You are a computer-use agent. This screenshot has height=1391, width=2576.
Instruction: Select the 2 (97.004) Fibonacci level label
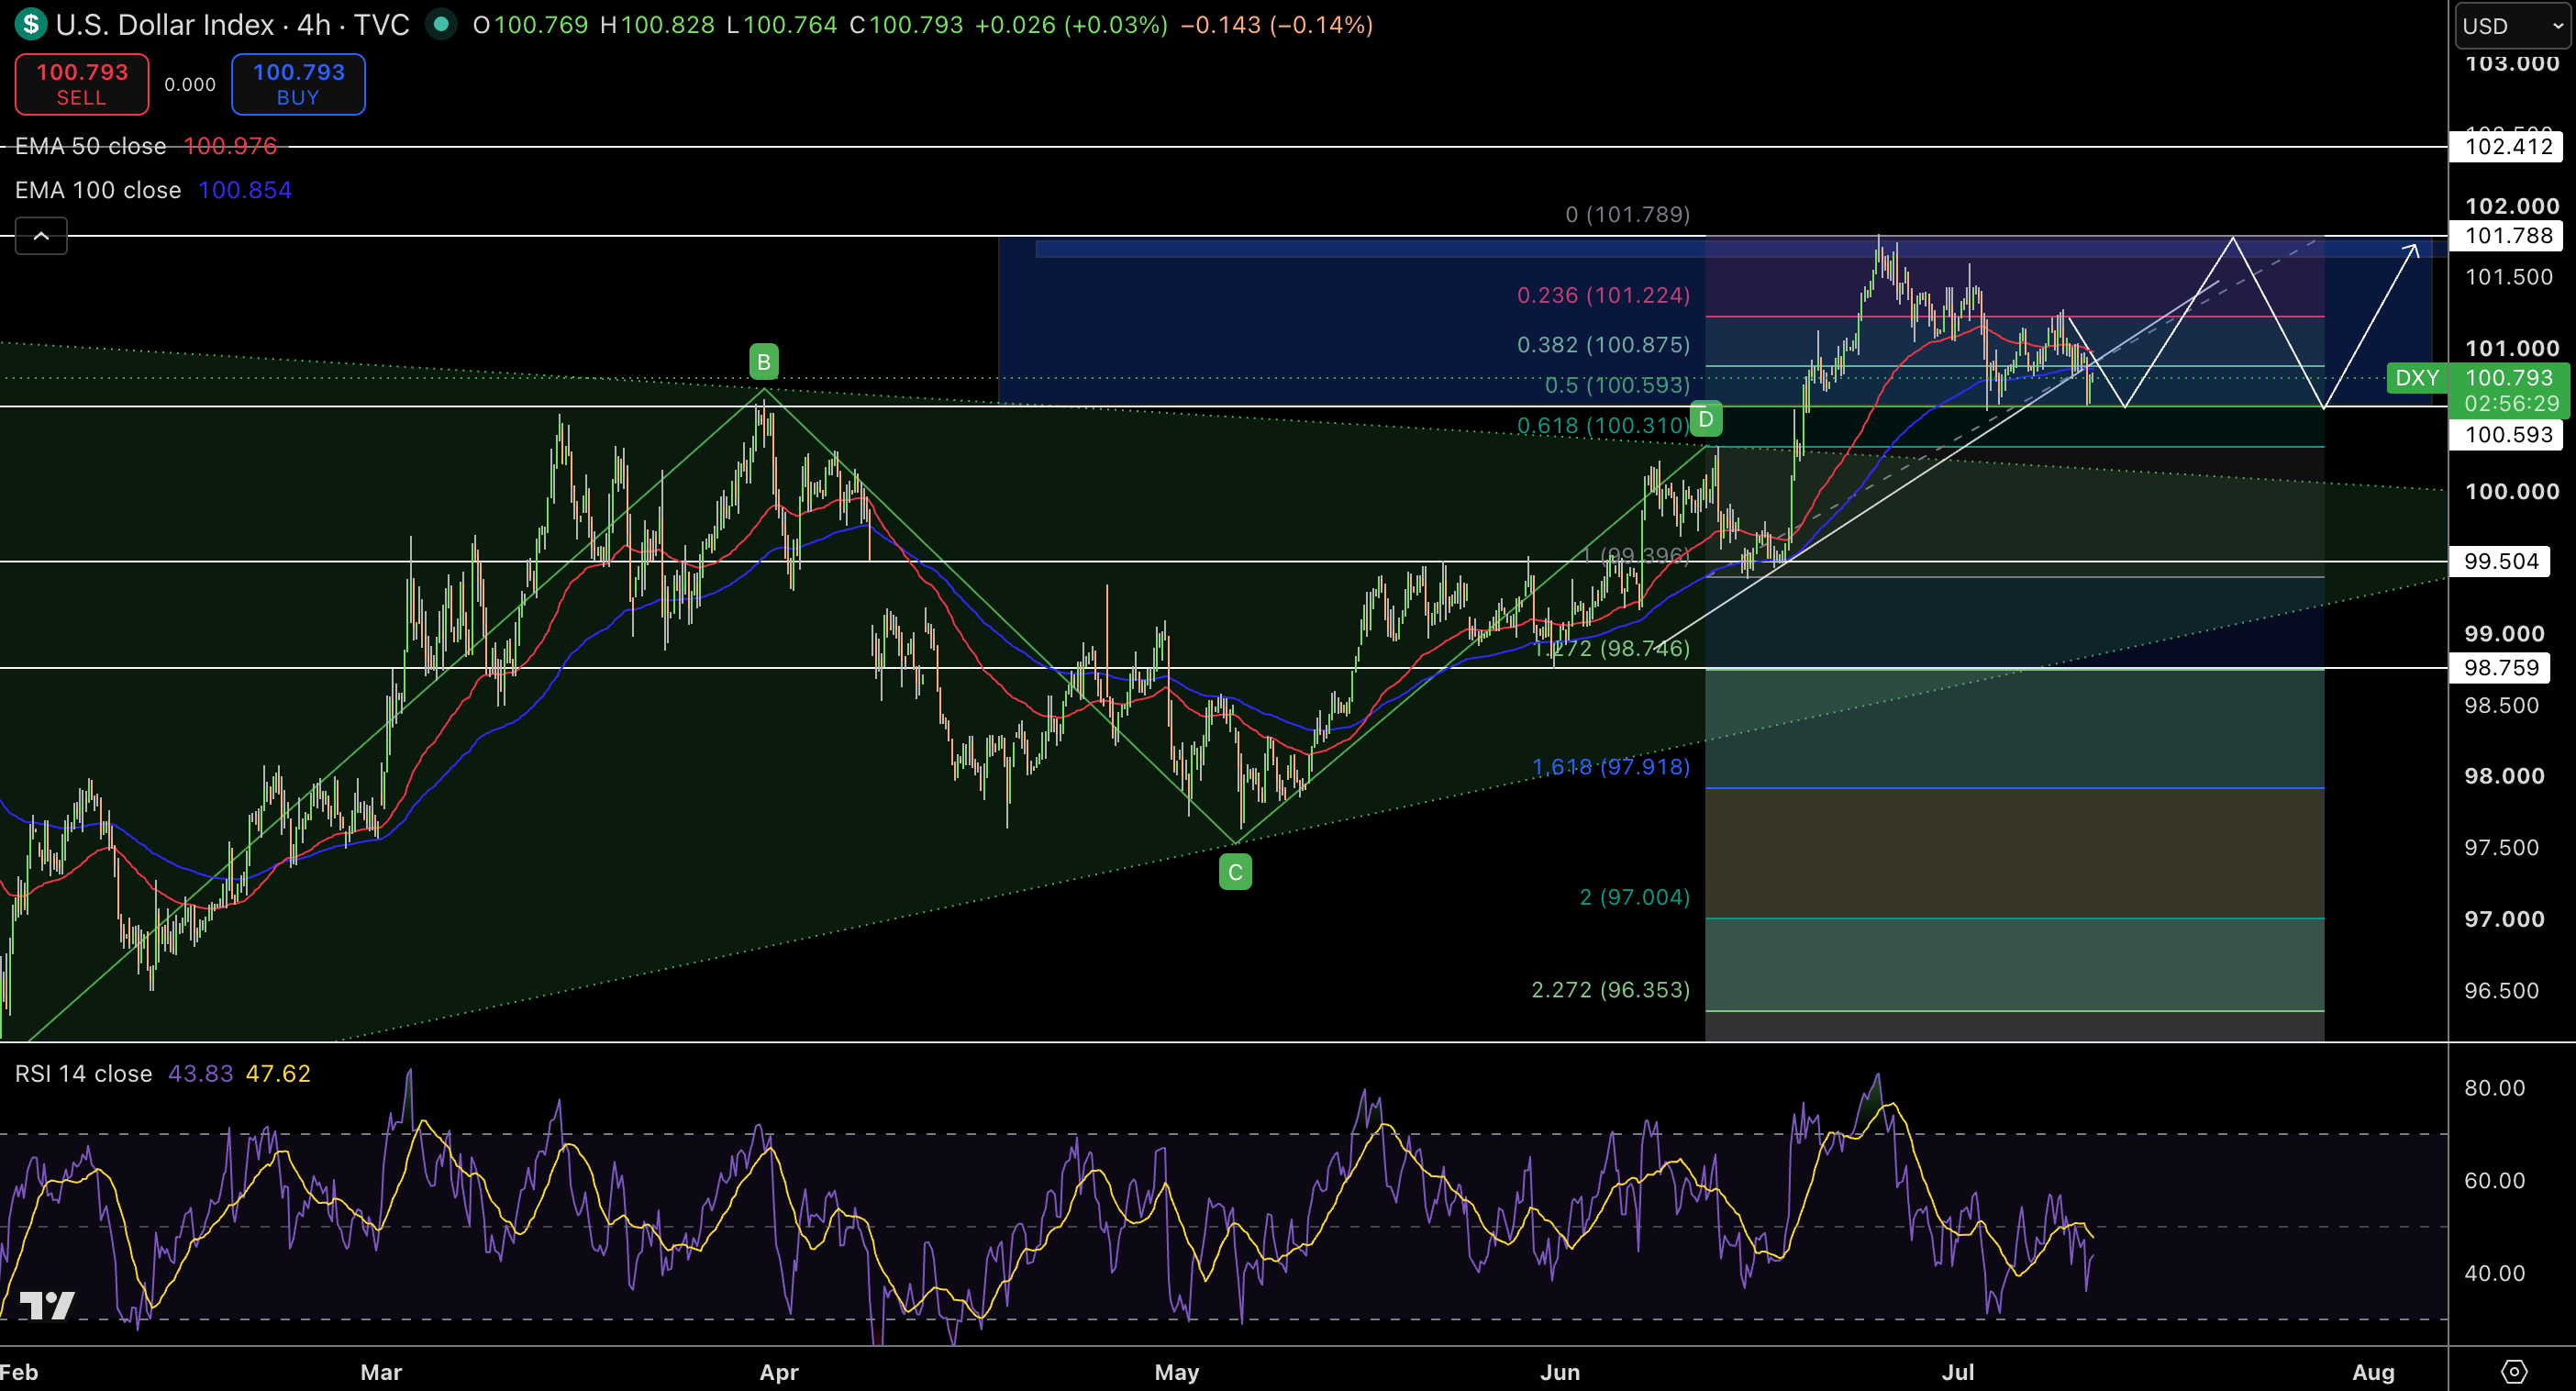(1635, 897)
